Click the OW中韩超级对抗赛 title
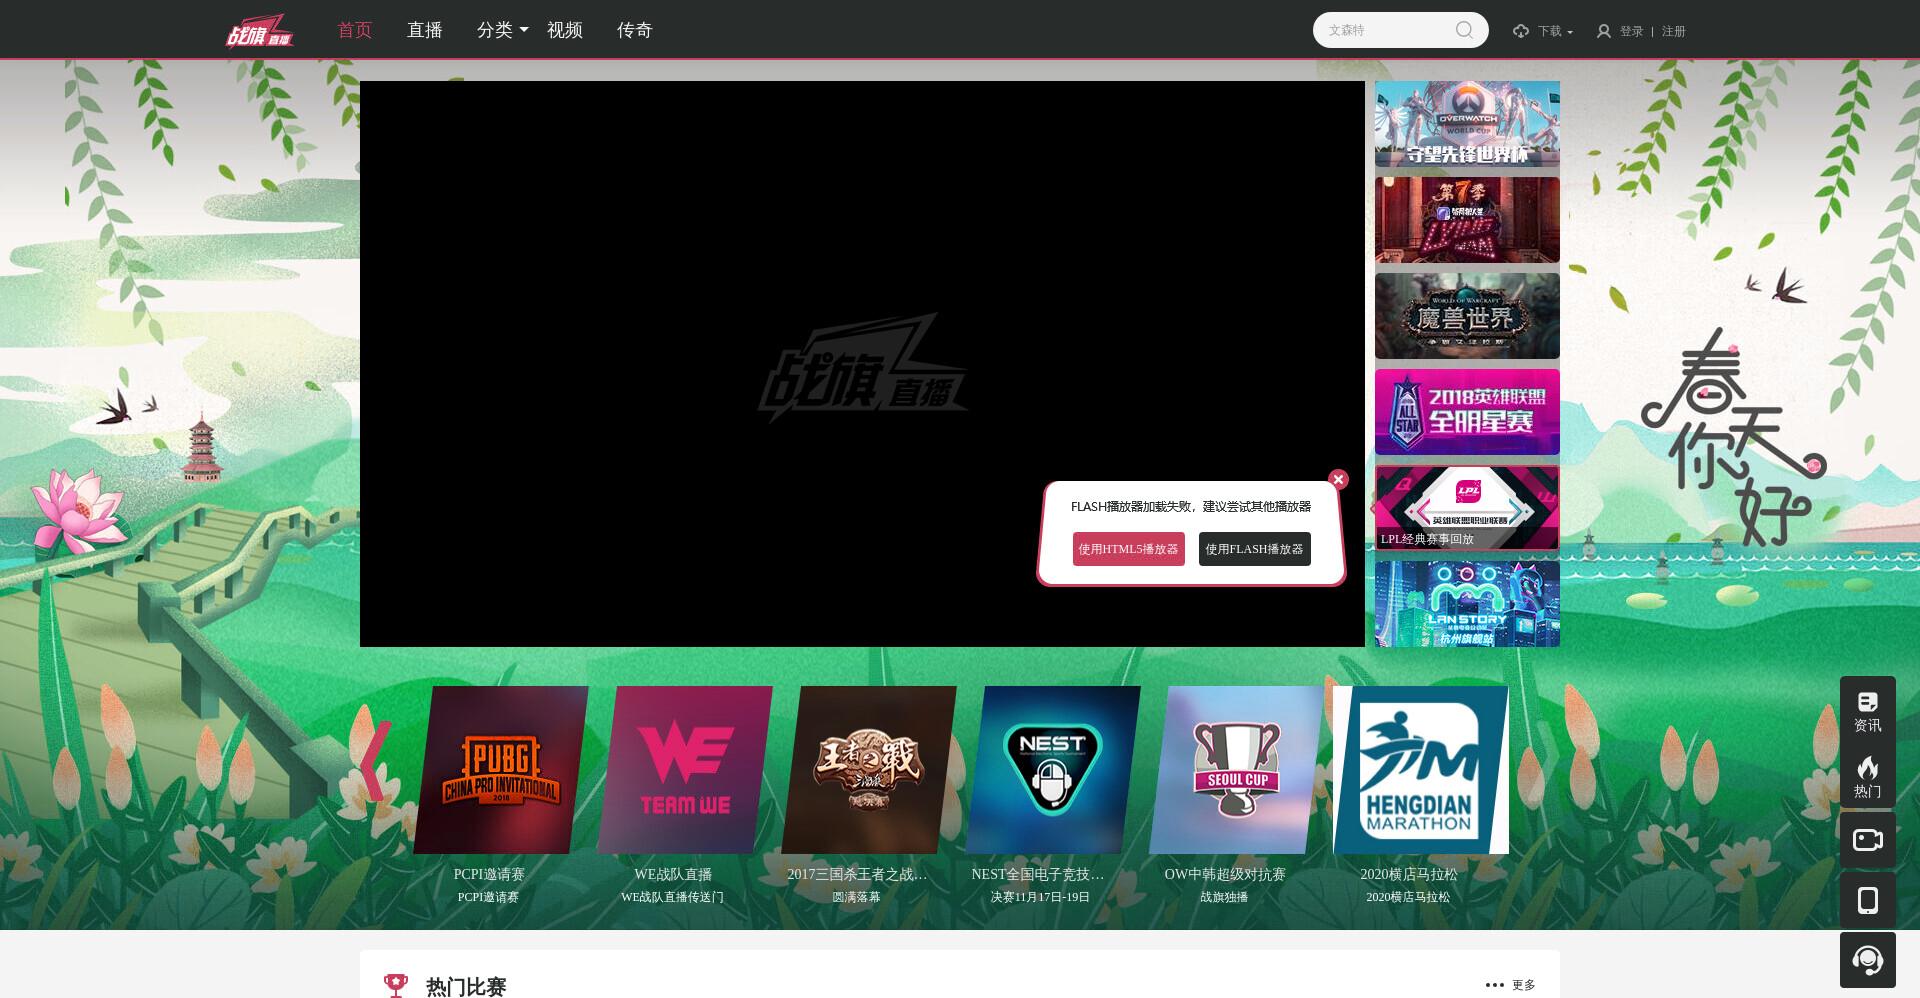Image resolution: width=1920 pixels, height=998 pixels. (x=1225, y=874)
